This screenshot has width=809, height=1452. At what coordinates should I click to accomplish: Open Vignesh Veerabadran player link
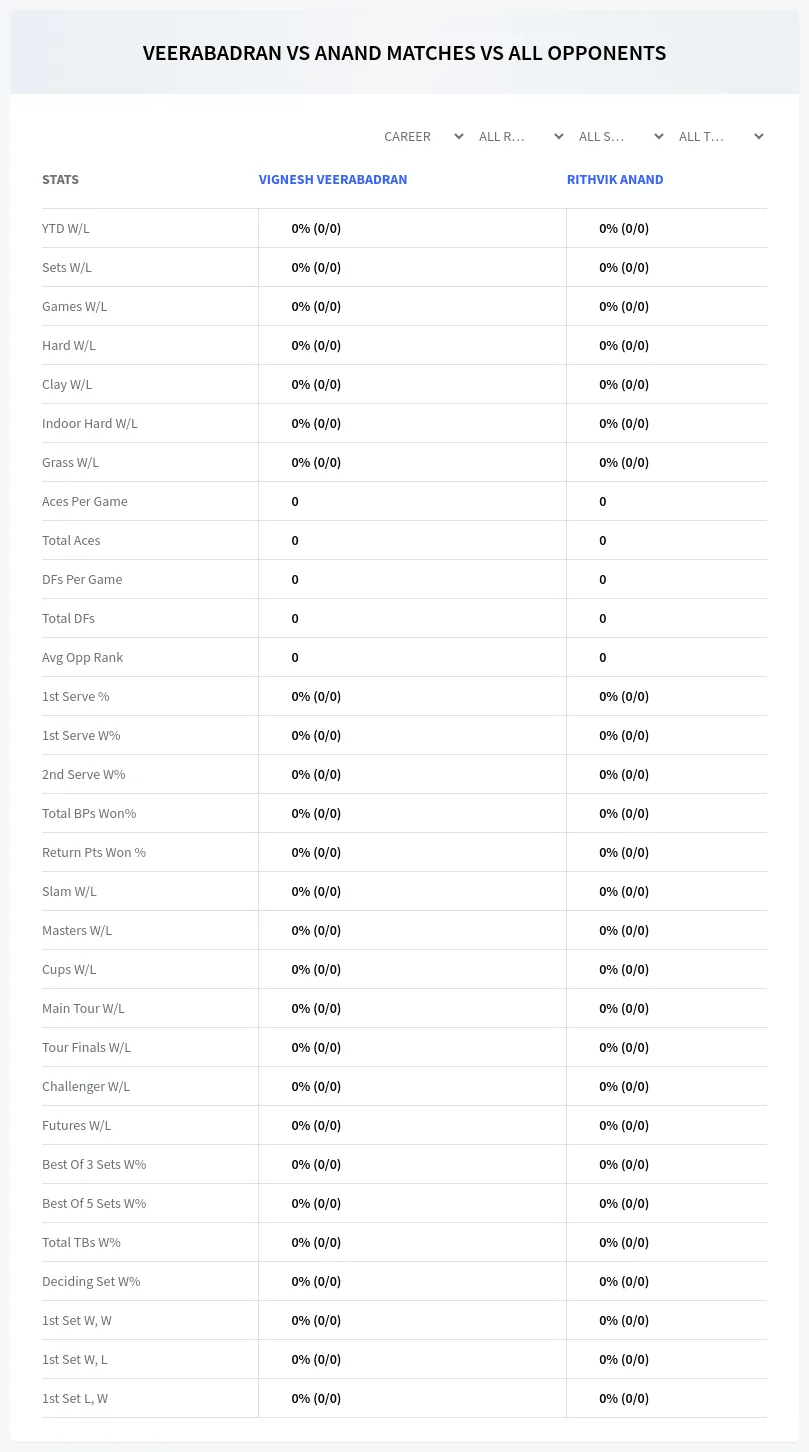coord(333,180)
